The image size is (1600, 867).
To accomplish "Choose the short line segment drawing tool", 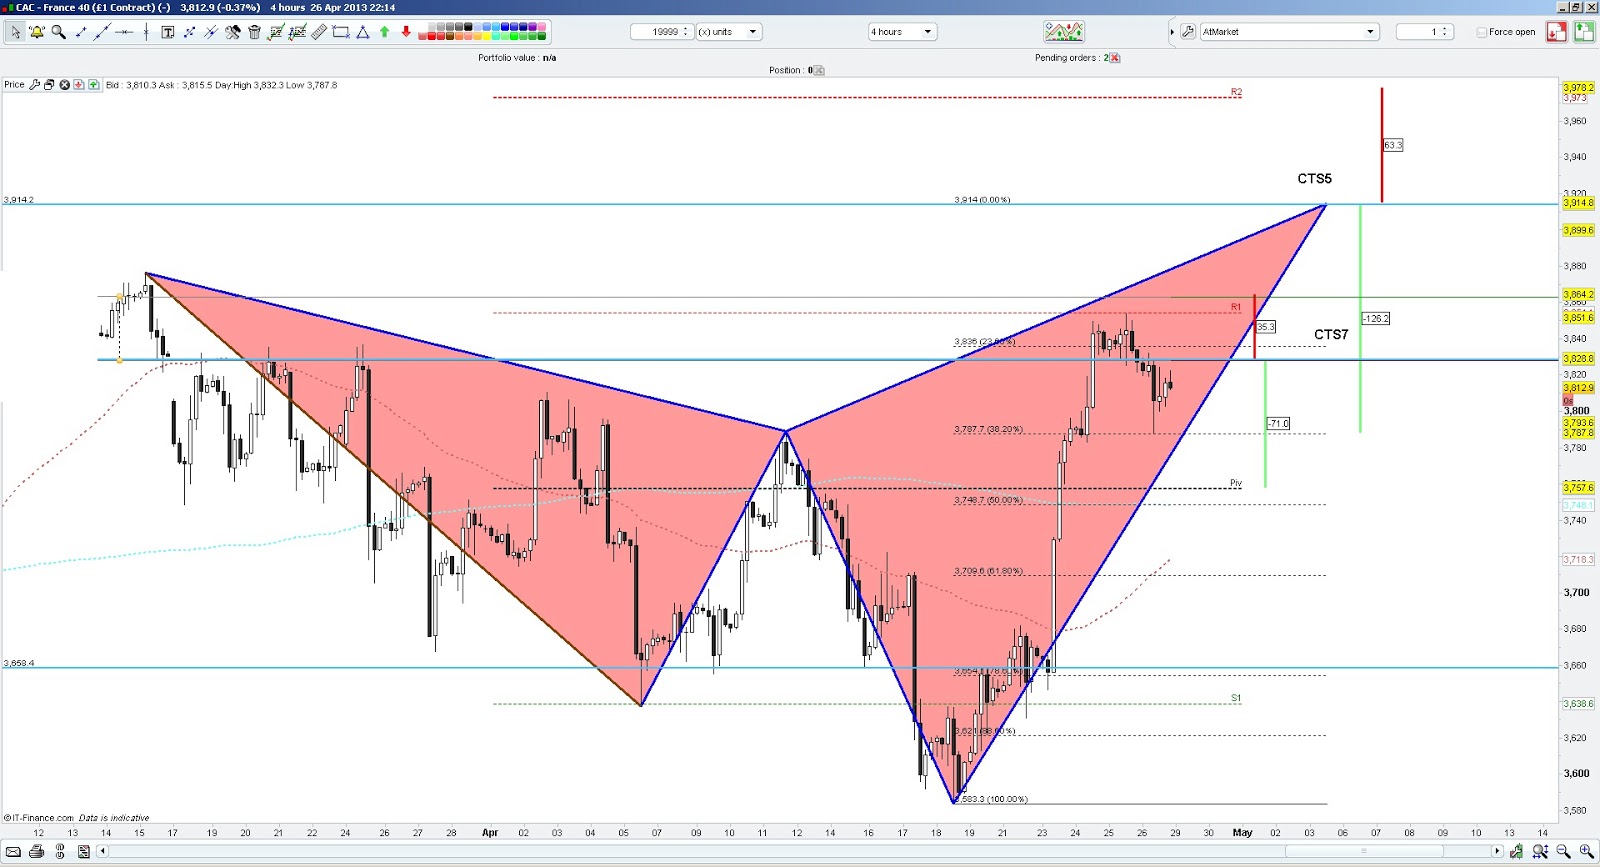I will pos(81,32).
